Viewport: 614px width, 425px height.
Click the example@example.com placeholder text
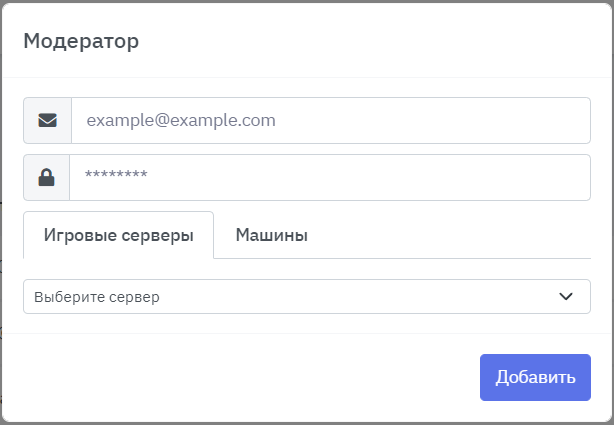[181, 120]
